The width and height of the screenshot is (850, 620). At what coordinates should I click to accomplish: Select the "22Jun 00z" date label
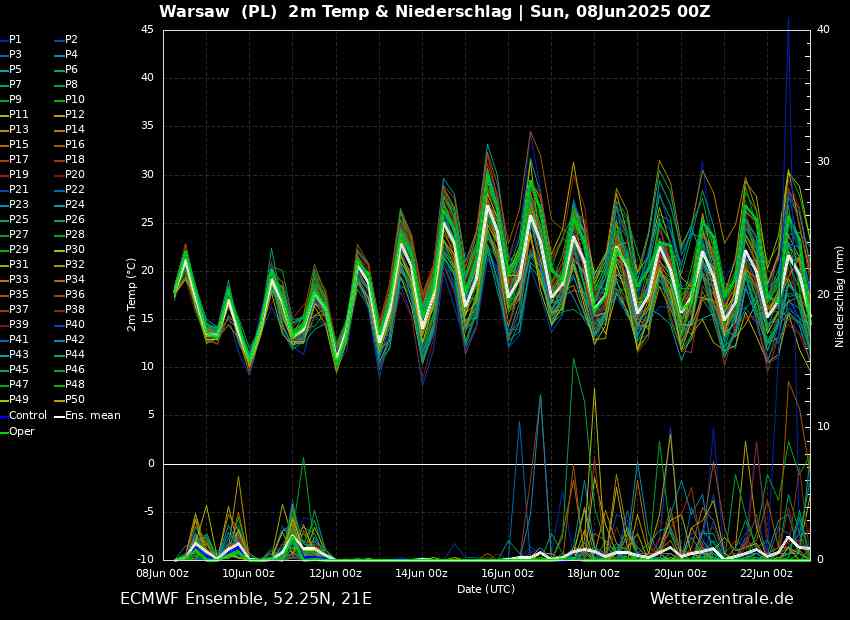coord(767,573)
